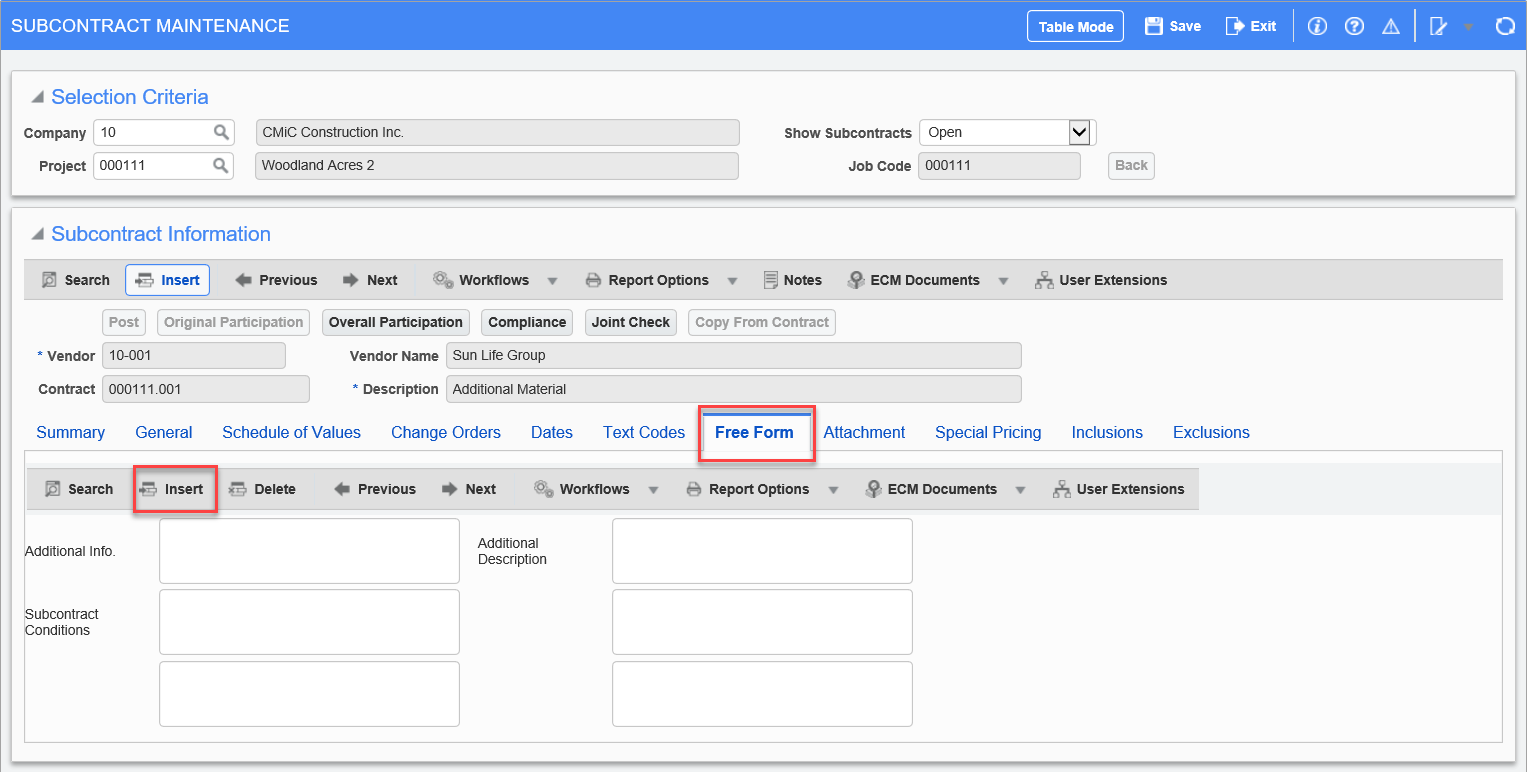Click Report Options in upper toolbar
This screenshot has height=772, width=1527.
coord(647,280)
